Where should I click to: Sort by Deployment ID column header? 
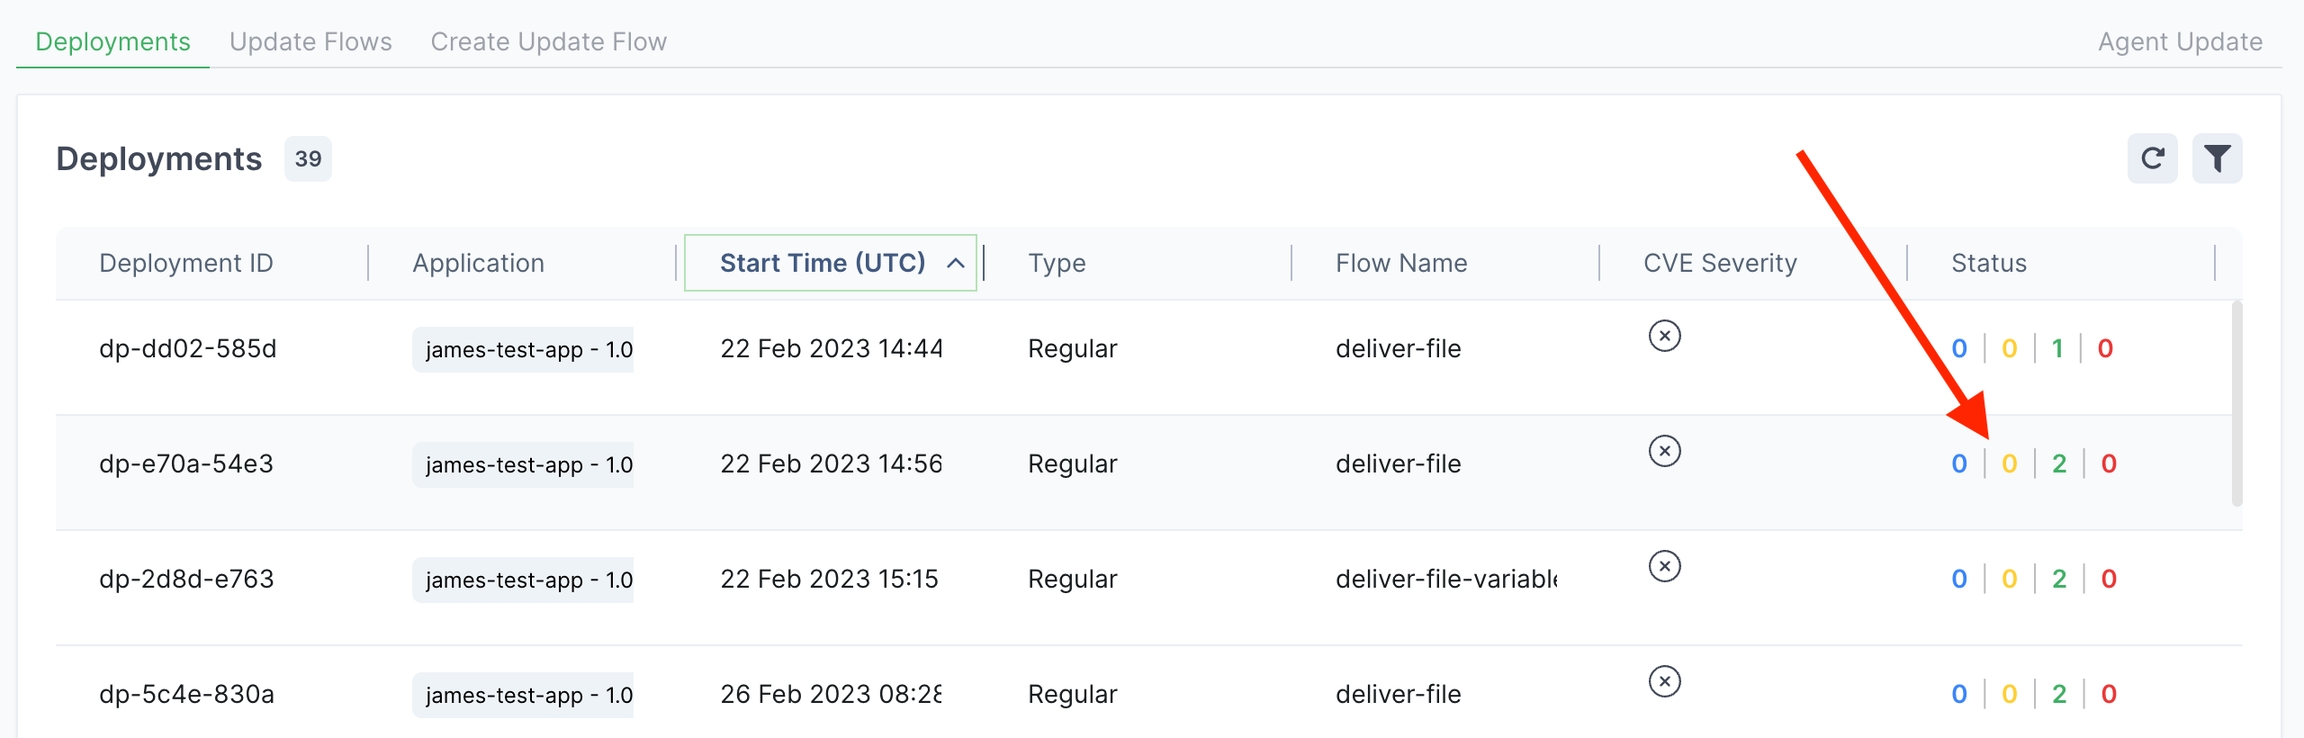point(186,263)
